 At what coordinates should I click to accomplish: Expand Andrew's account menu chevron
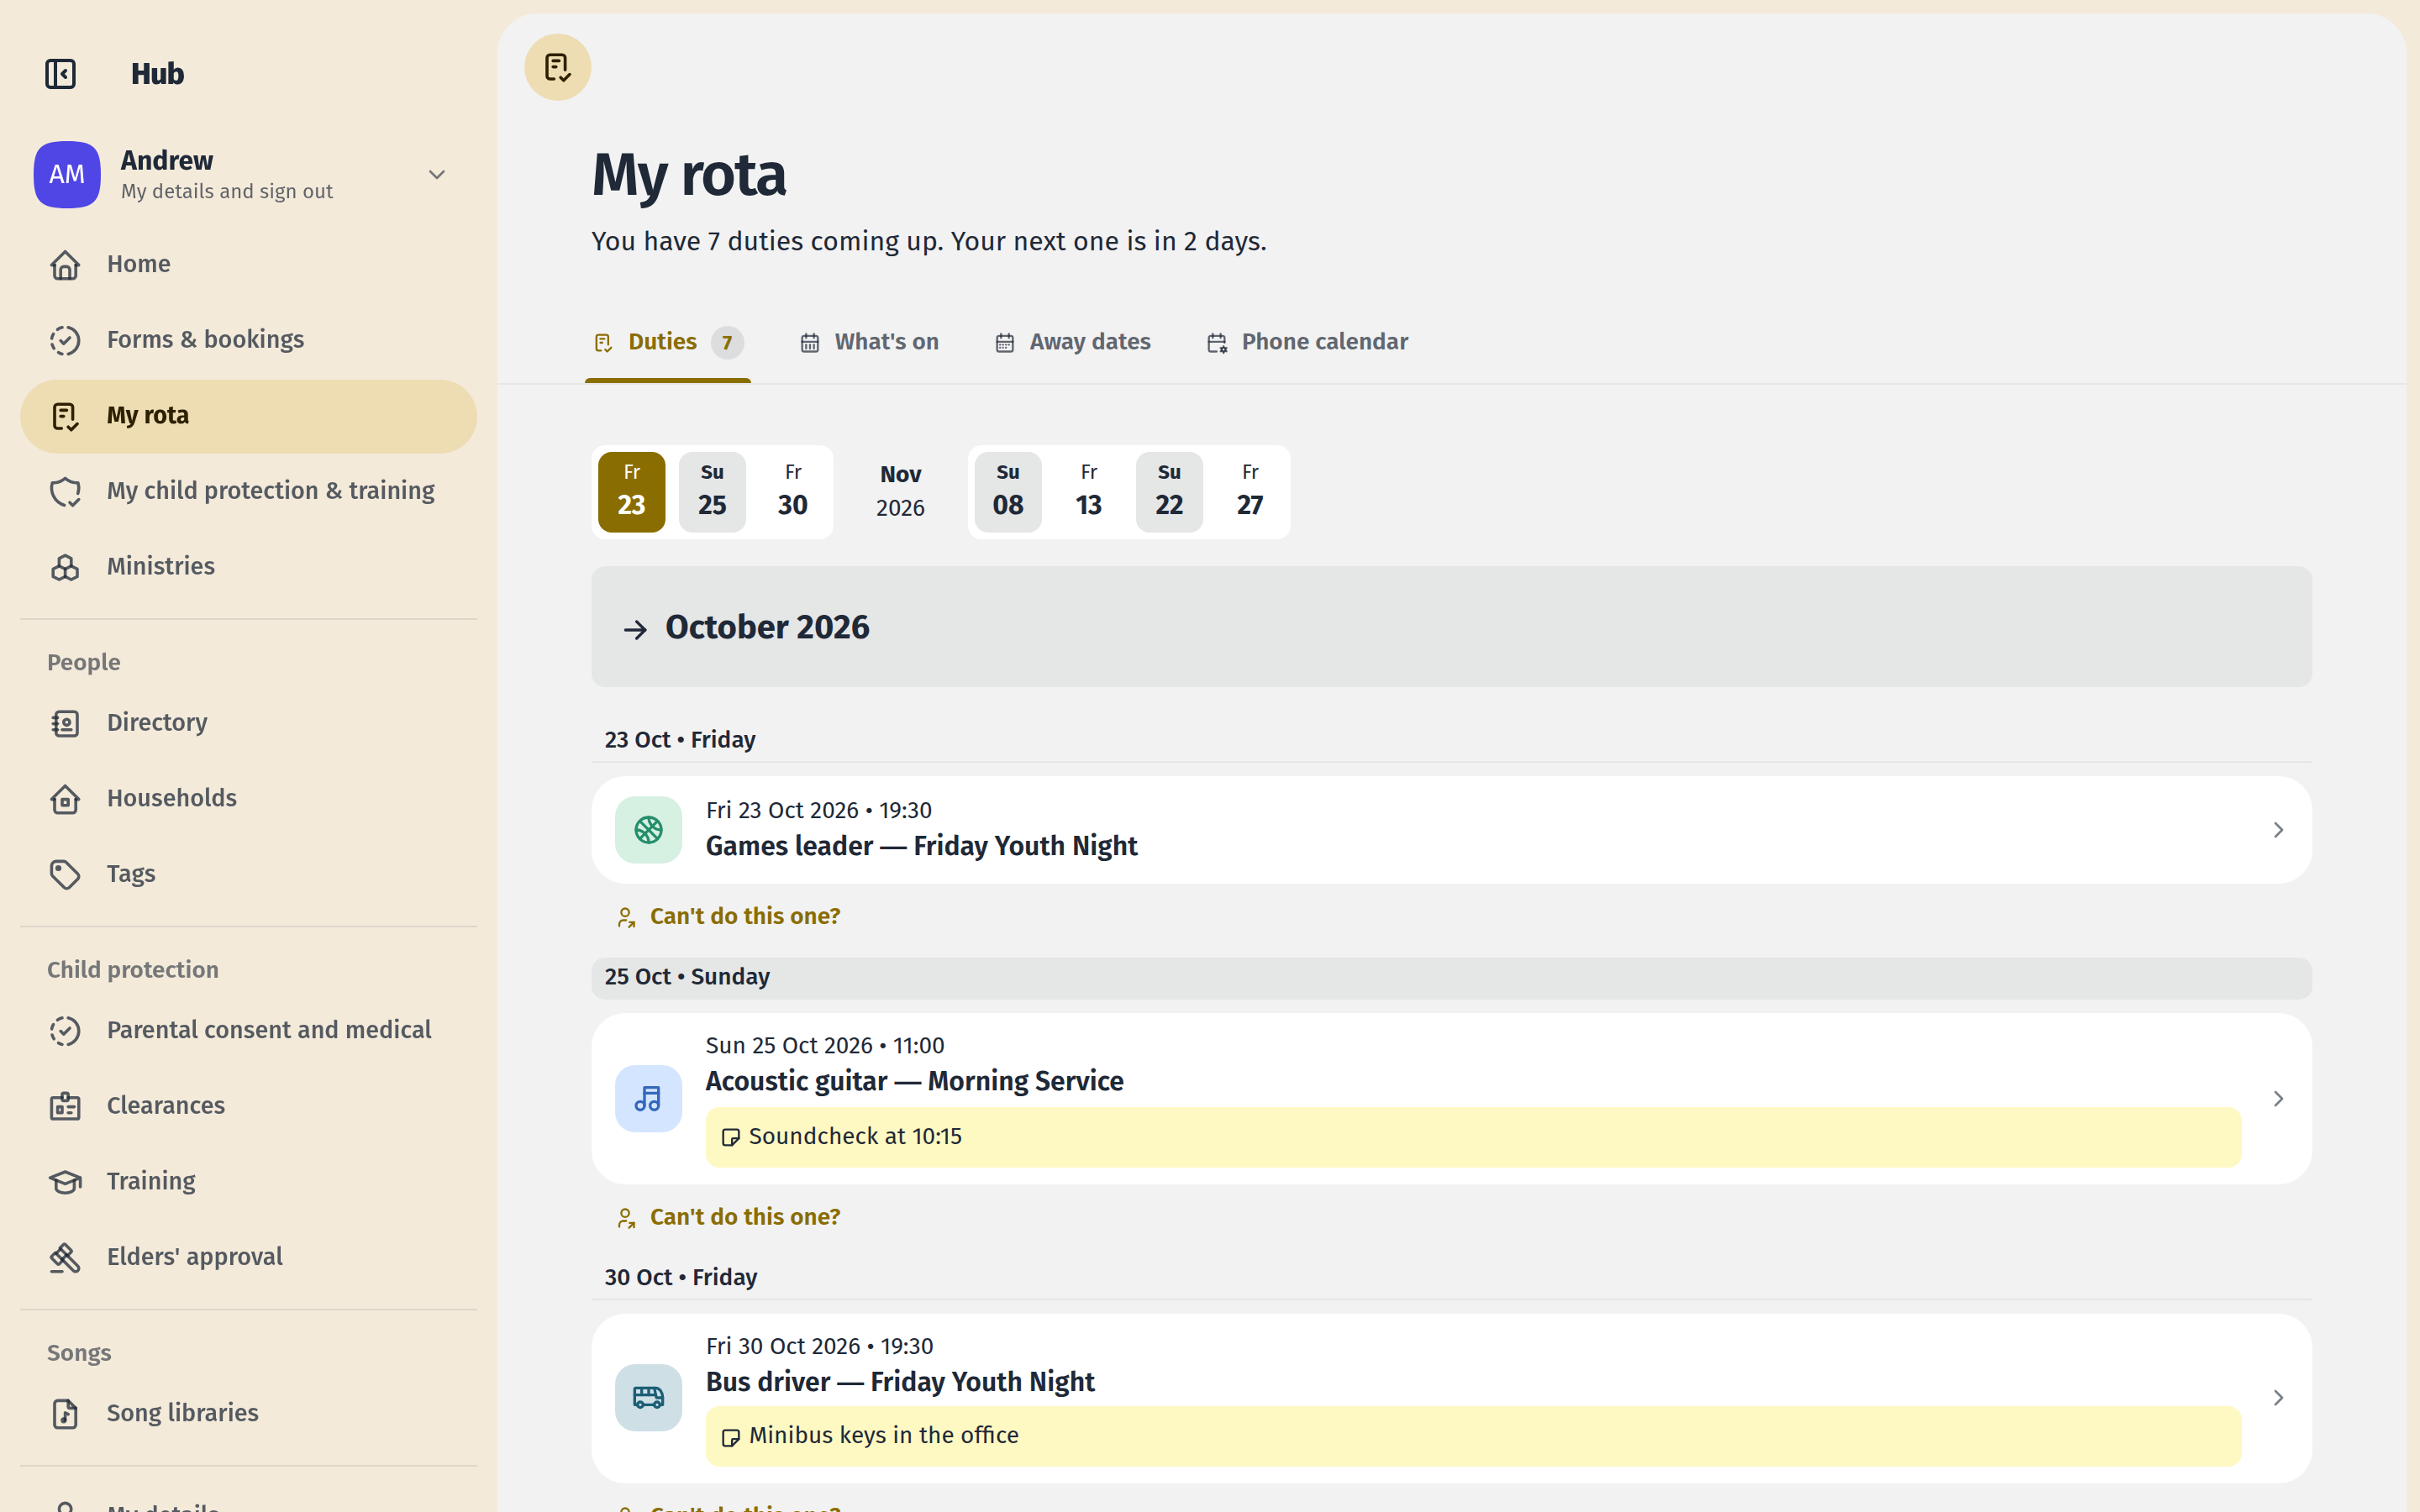click(x=437, y=175)
